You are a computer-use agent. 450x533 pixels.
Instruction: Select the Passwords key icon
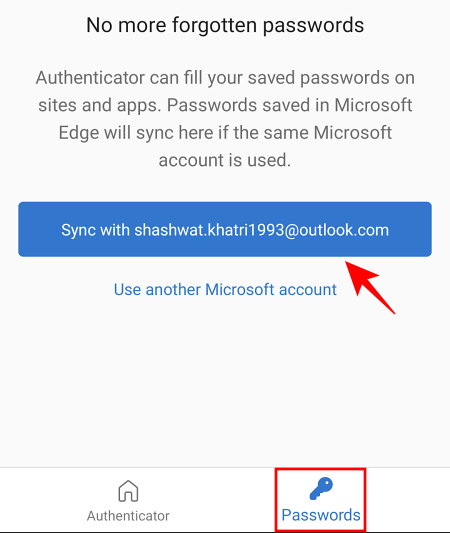pyautogui.click(x=321, y=489)
